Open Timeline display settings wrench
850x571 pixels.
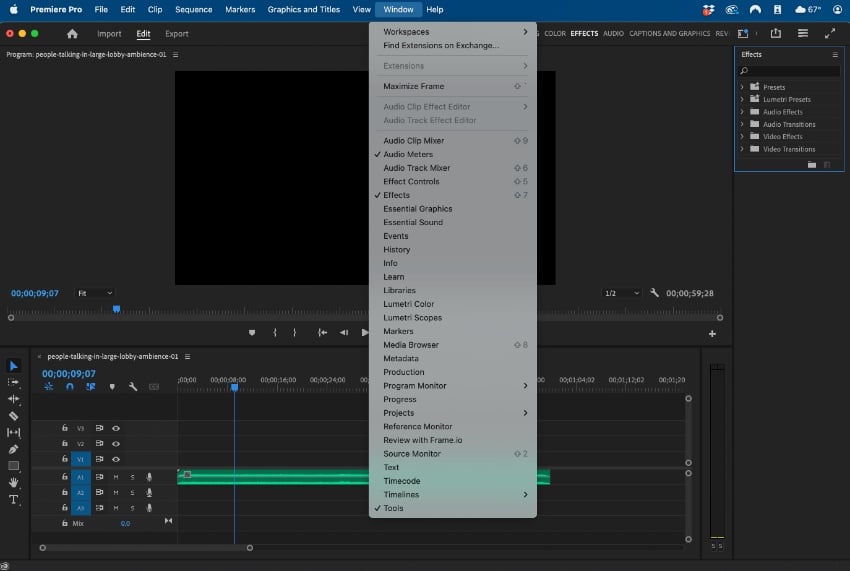pyautogui.click(x=133, y=387)
